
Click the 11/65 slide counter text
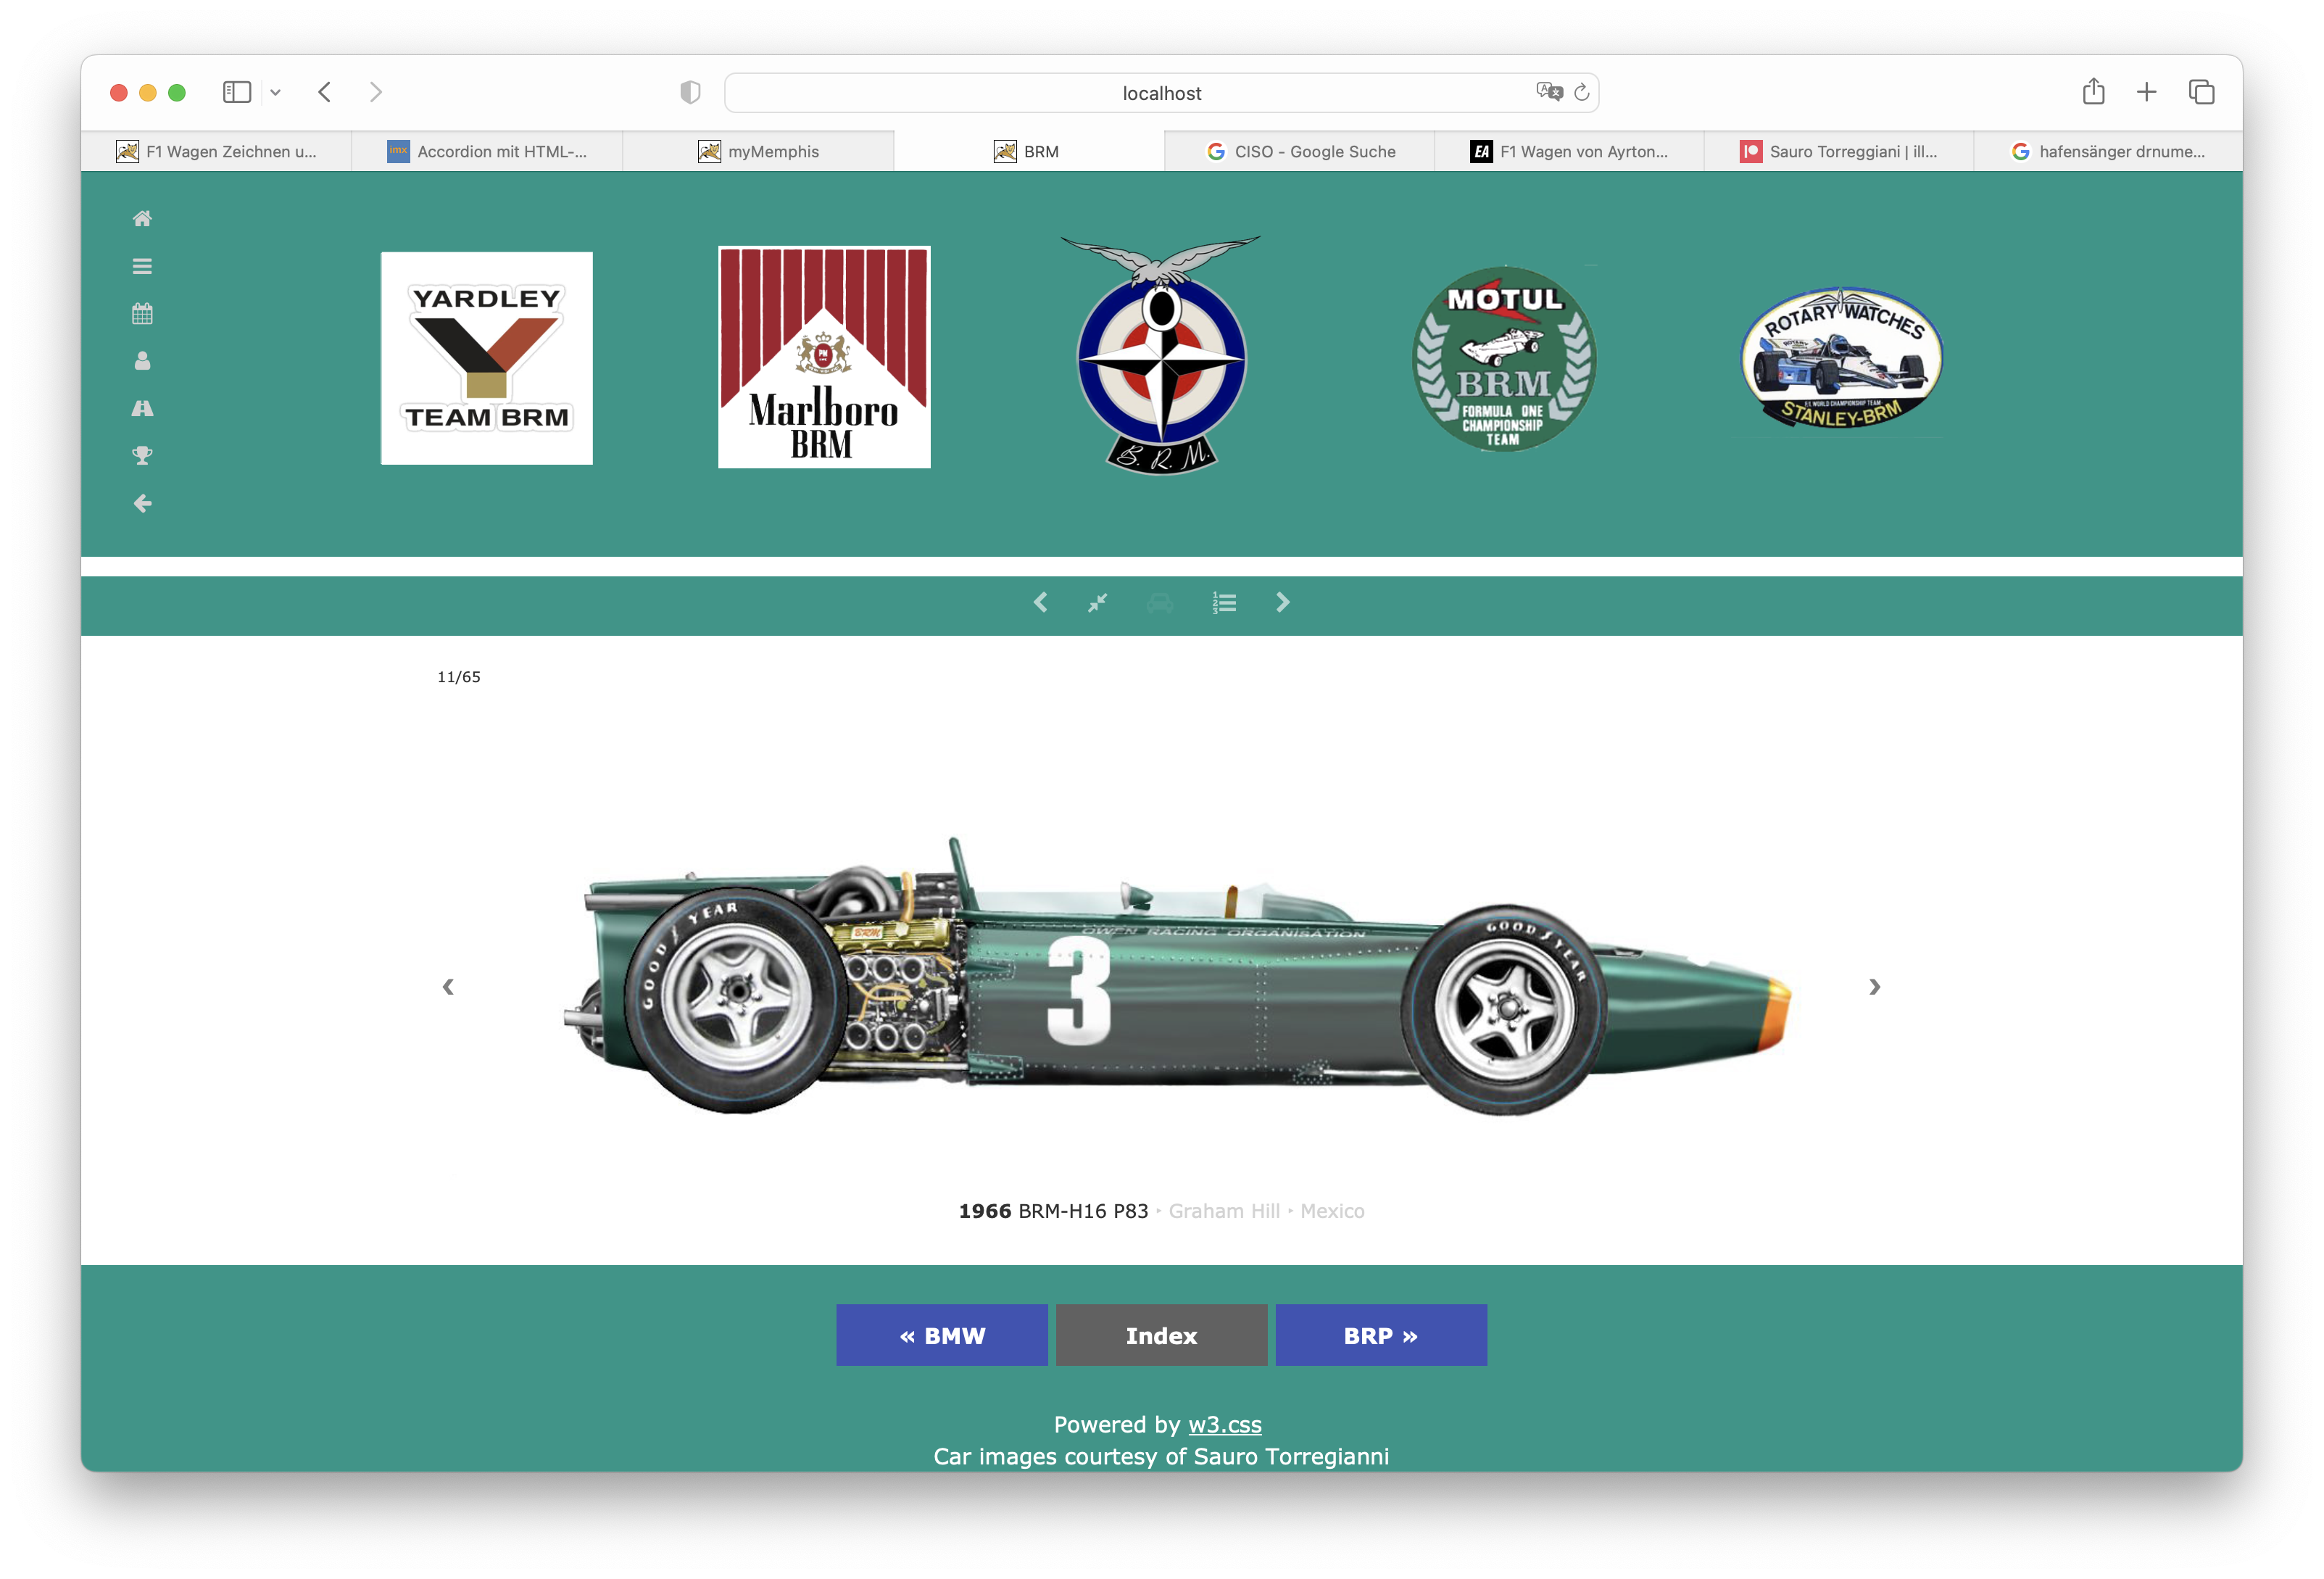coord(459,677)
